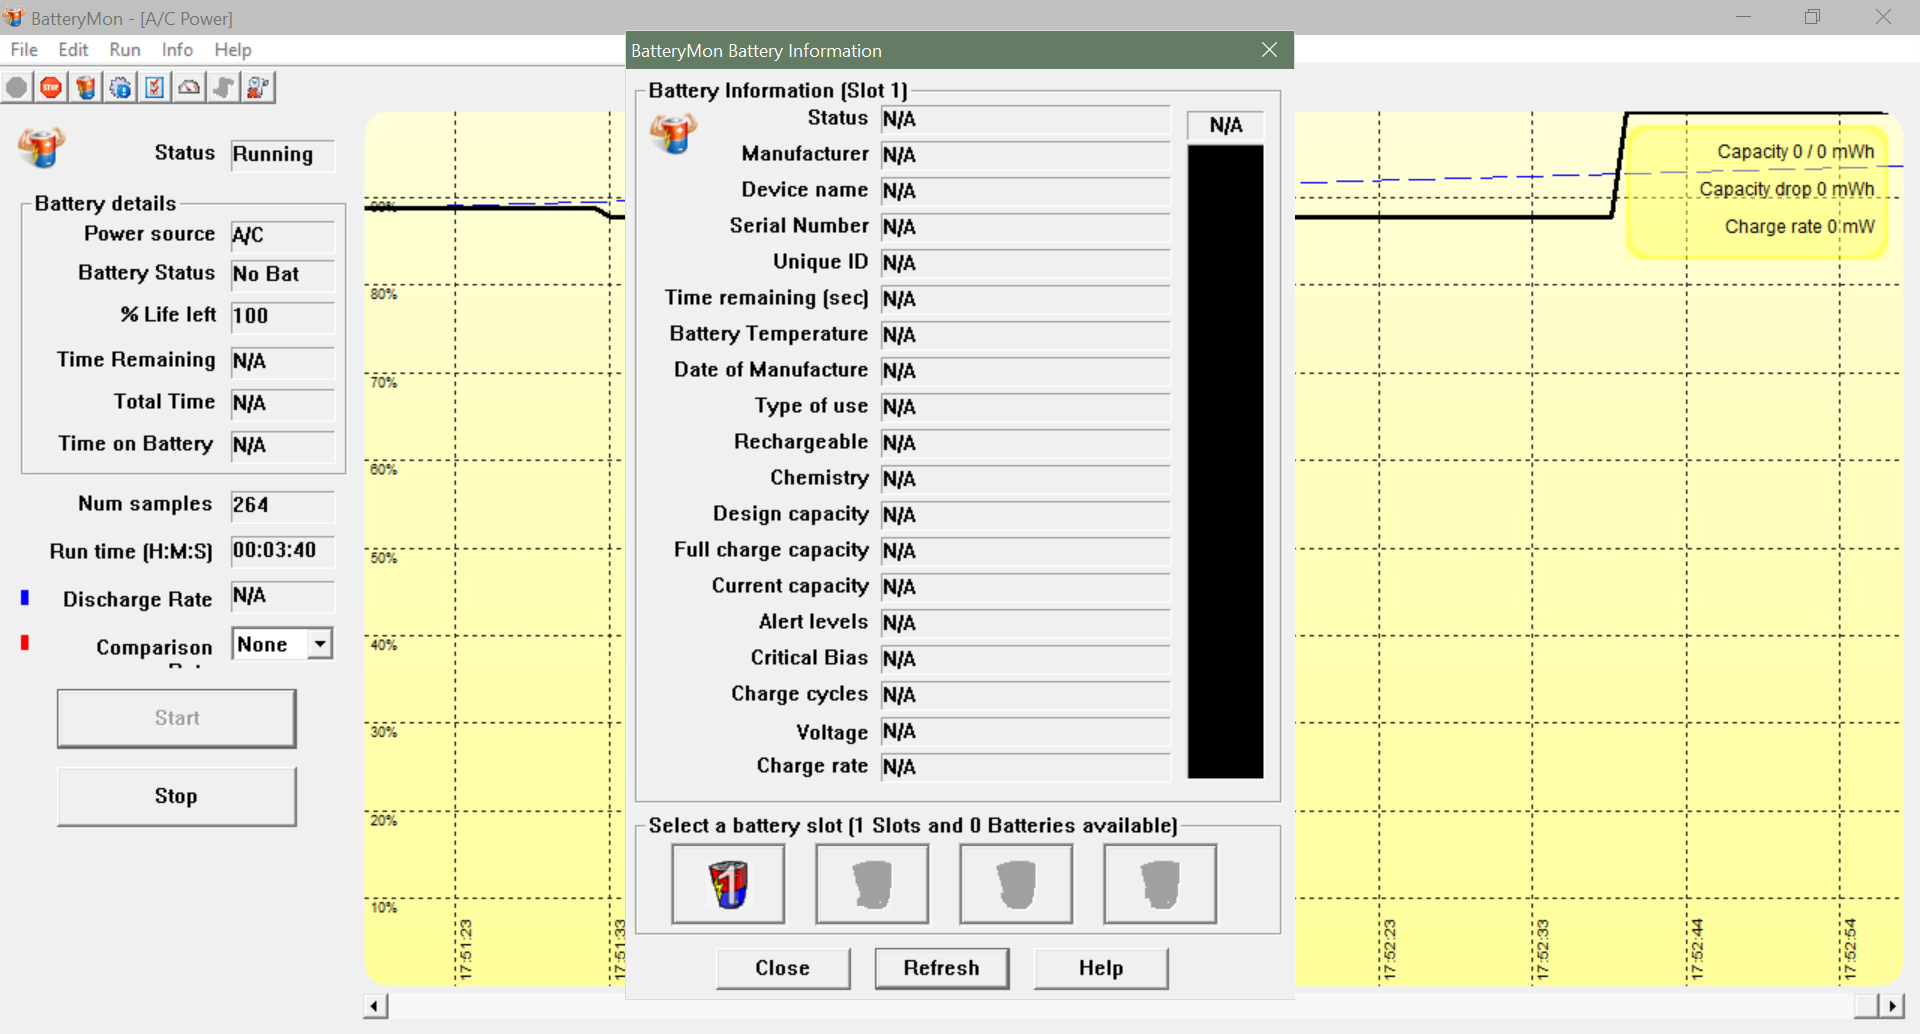
Task: Minimize the BatteryMon main window
Action: (1743, 17)
